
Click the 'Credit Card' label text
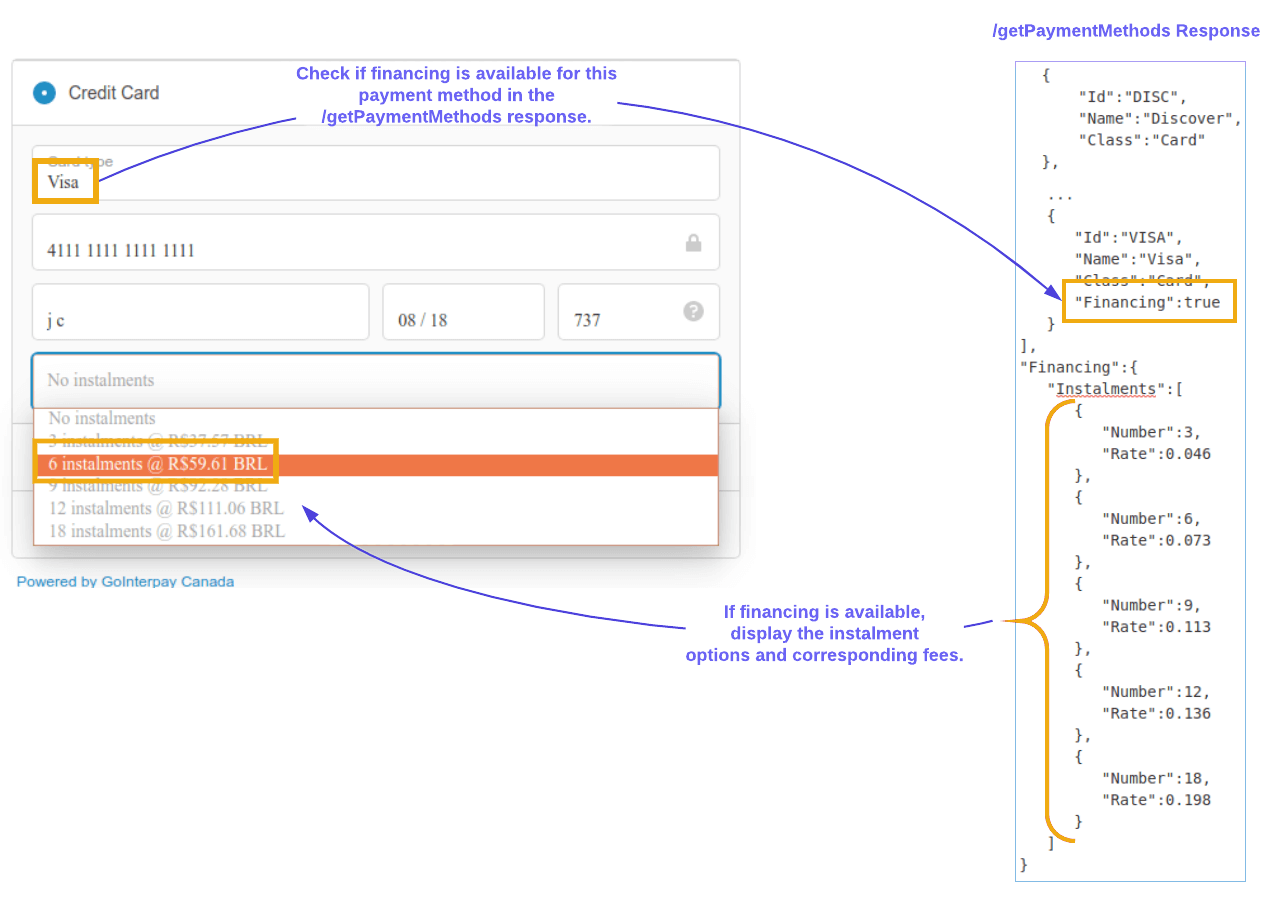(x=114, y=93)
